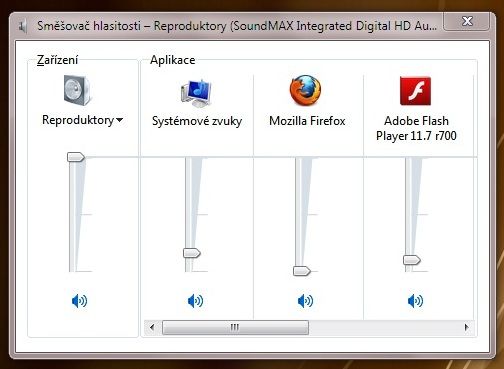This screenshot has height=369, width=504.
Task: Click the Adobe Flash Player icon
Action: pos(415,91)
